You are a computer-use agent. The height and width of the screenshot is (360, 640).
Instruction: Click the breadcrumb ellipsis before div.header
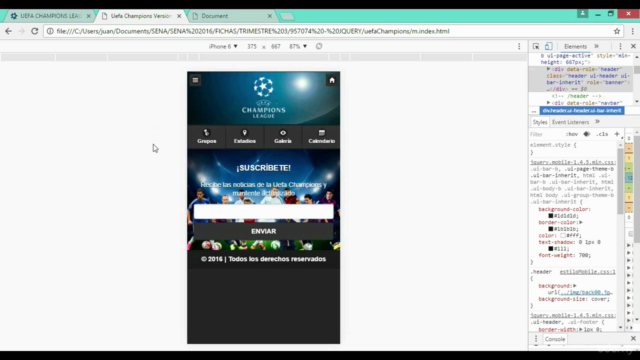pos(534,111)
